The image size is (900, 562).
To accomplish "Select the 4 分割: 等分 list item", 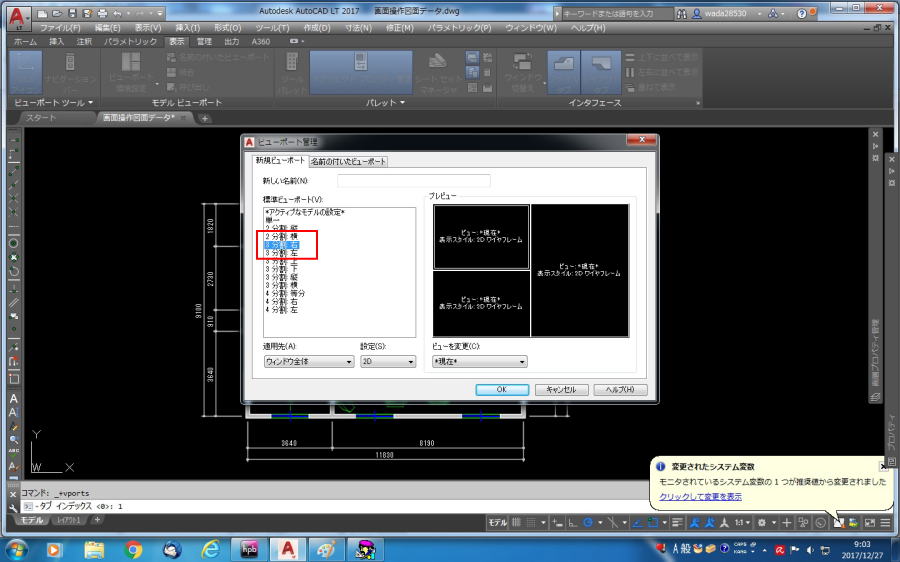I will tap(285, 293).
